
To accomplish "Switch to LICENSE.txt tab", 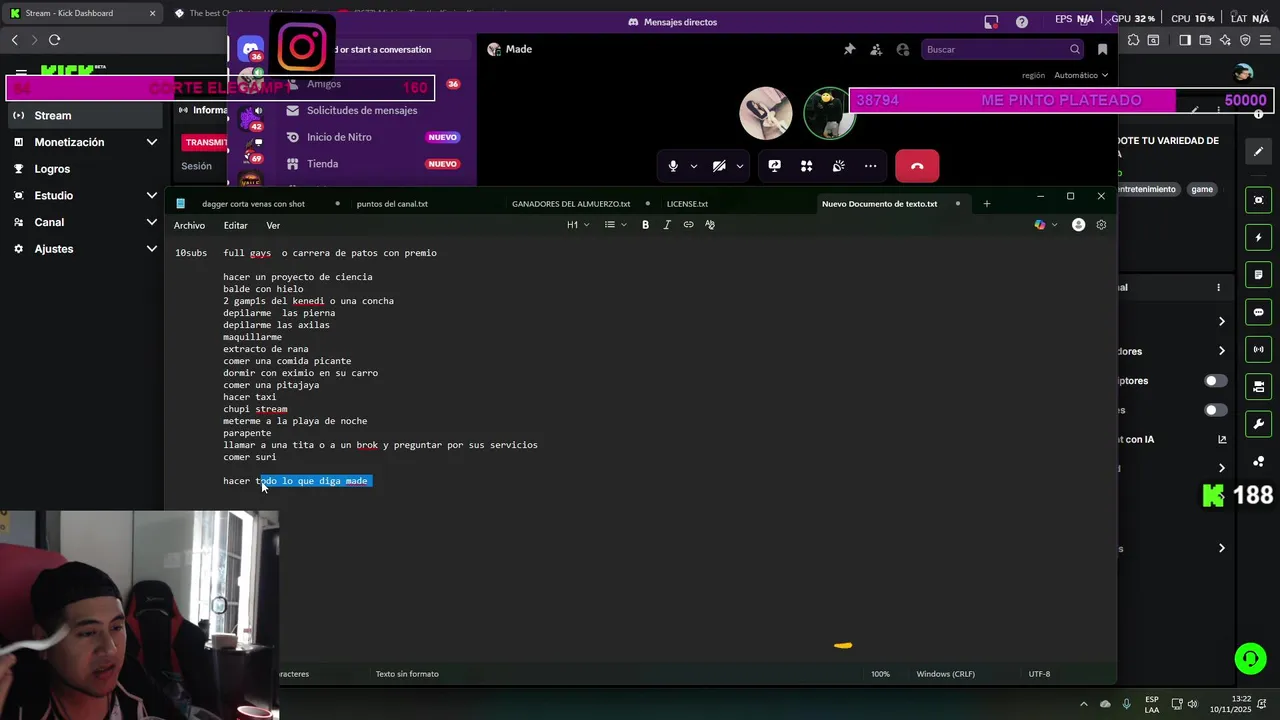I will click(x=687, y=204).
